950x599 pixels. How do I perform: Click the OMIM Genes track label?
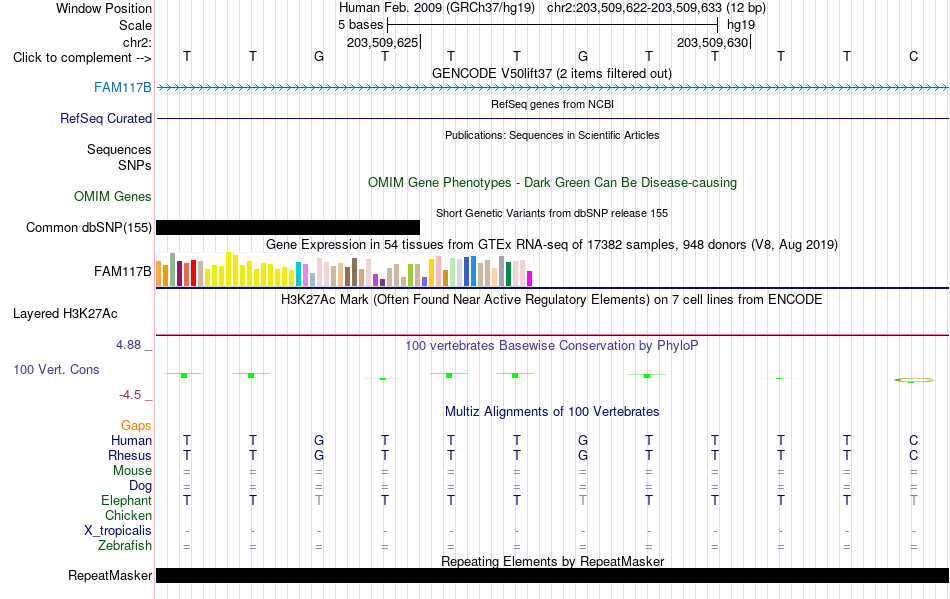[112, 196]
